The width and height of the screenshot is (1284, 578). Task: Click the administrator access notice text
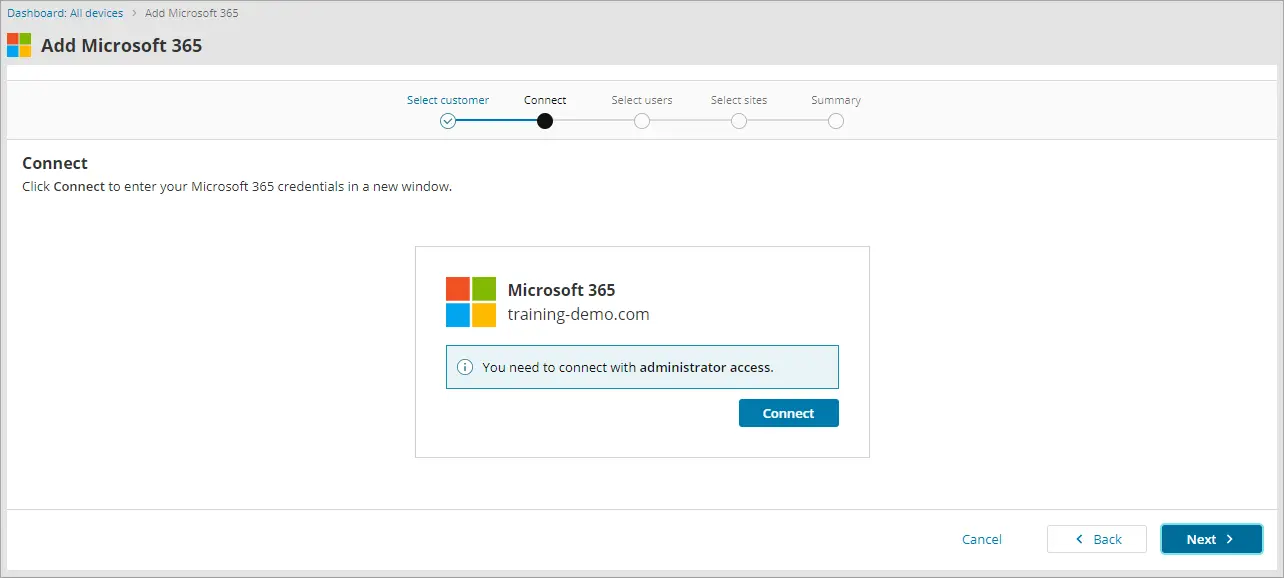(628, 367)
